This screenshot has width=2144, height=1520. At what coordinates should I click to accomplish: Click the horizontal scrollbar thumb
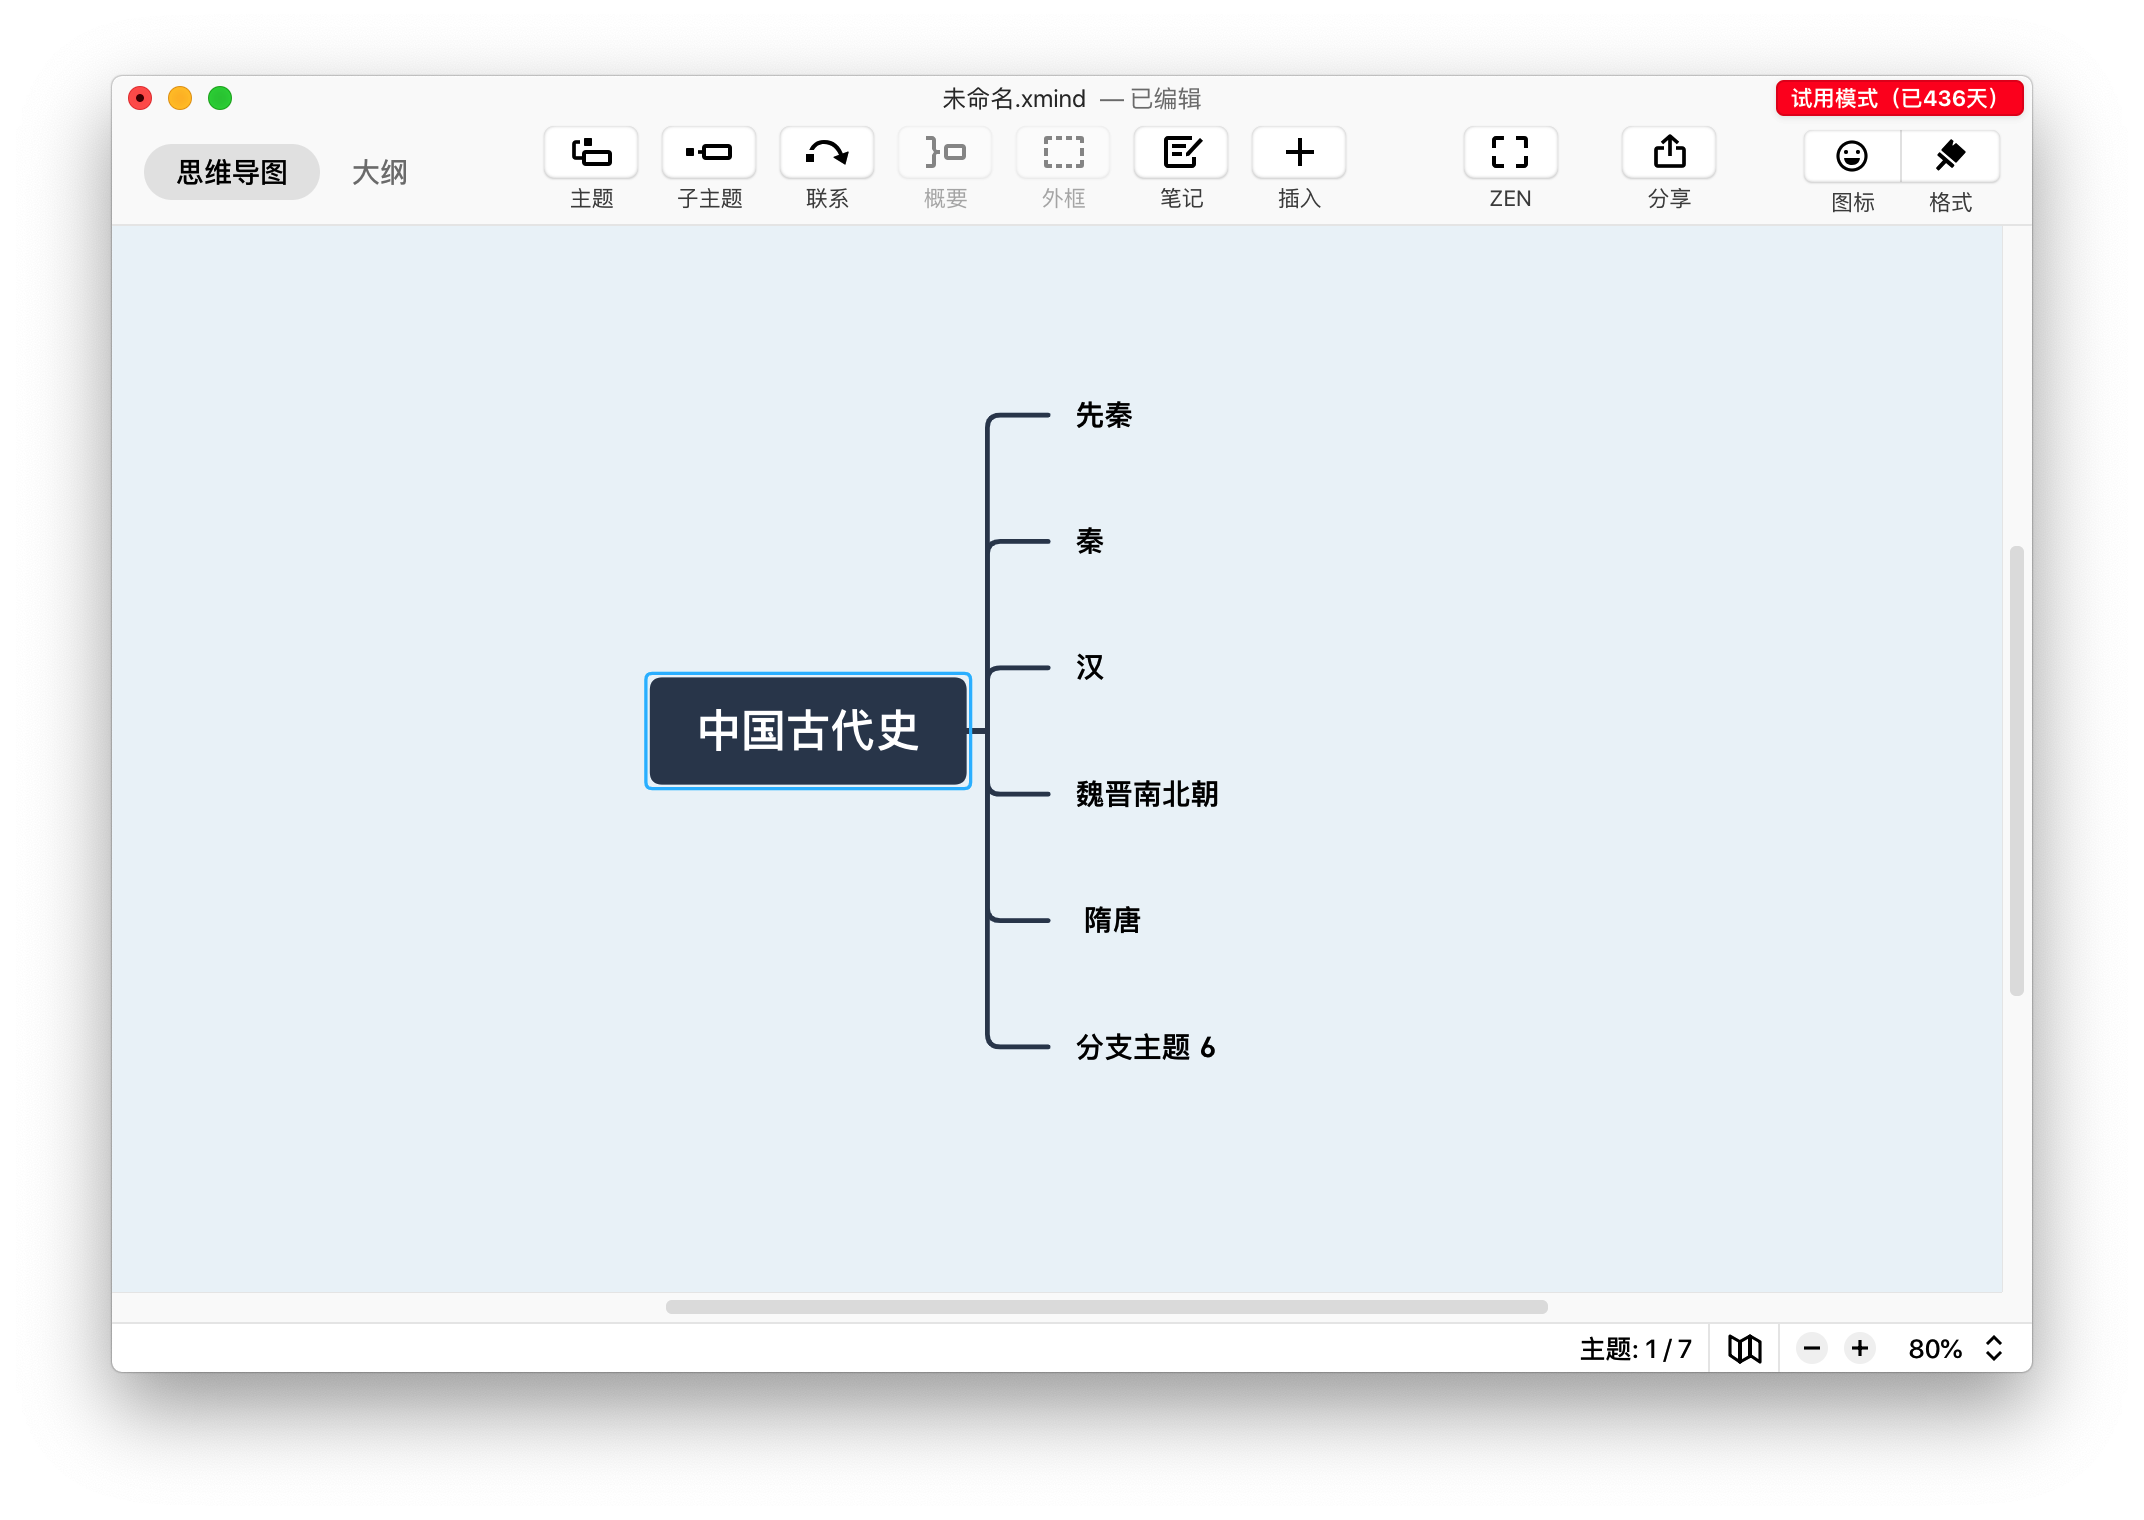point(1106,1307)
